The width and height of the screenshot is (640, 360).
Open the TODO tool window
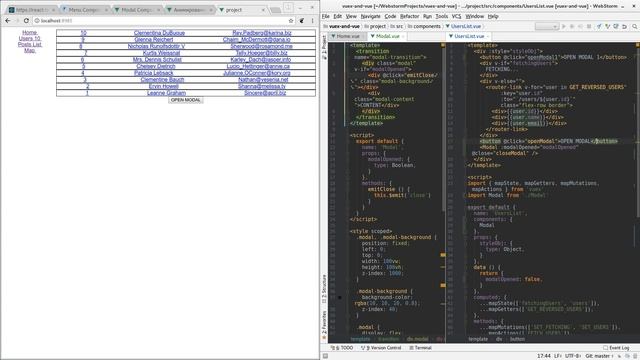(x=342, y=348)
